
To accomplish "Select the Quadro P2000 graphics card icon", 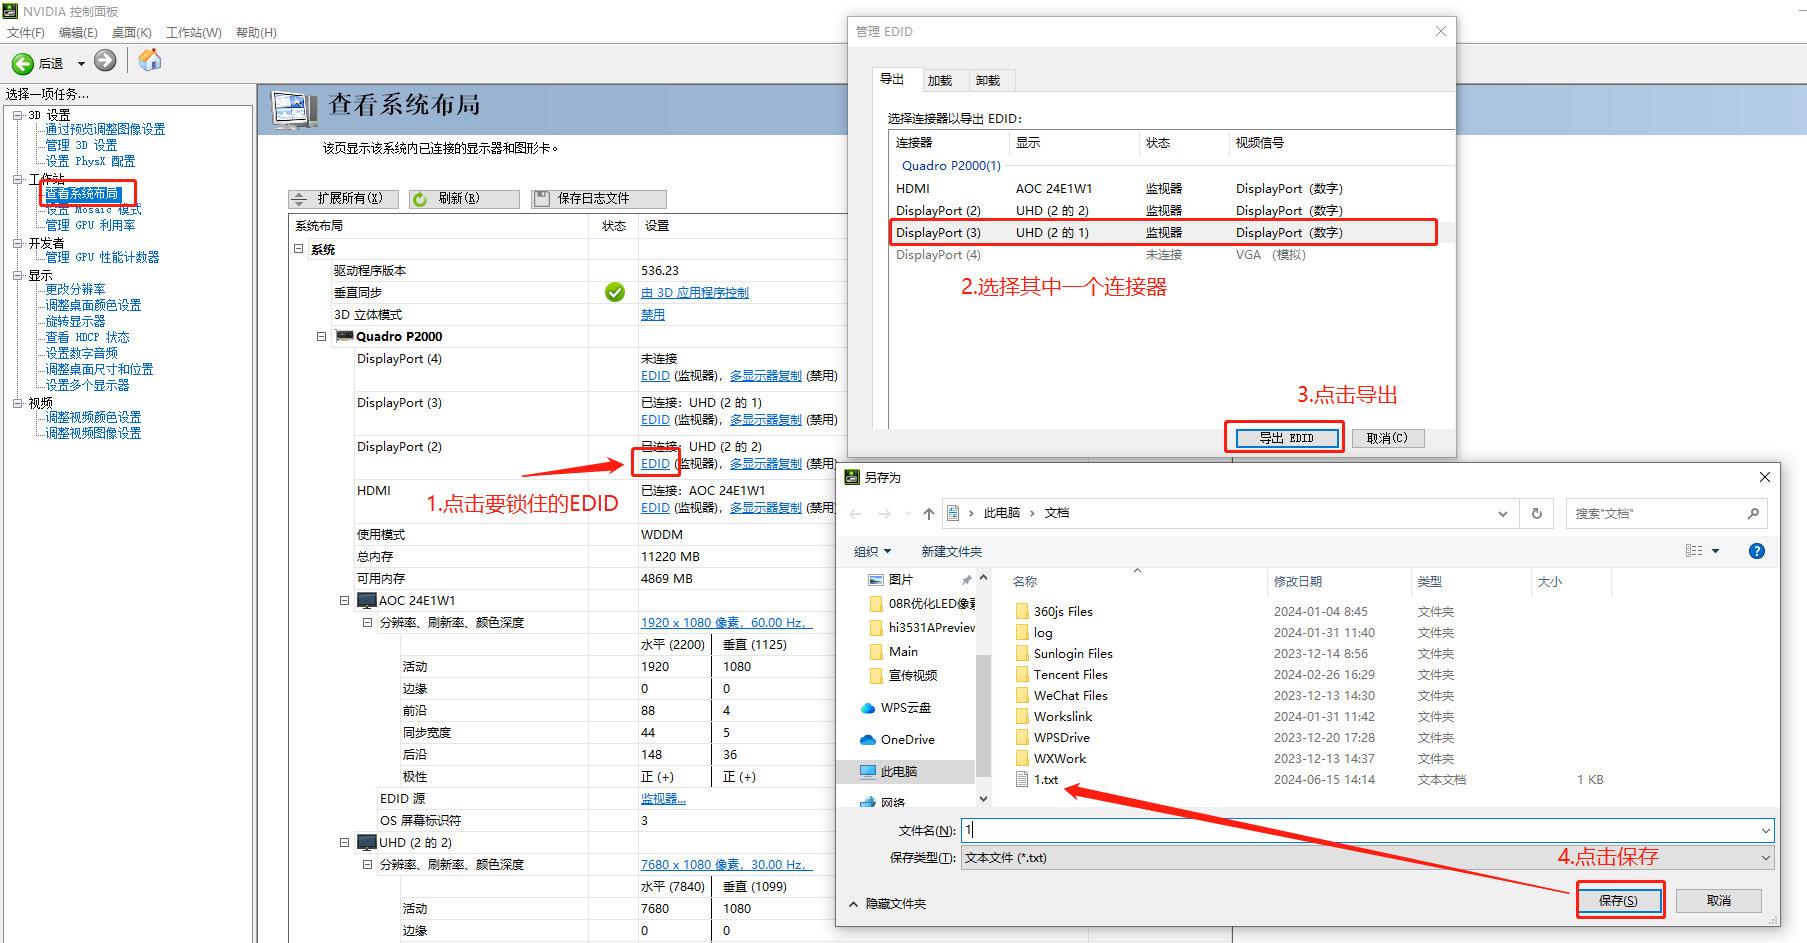I will pos(344,336).
